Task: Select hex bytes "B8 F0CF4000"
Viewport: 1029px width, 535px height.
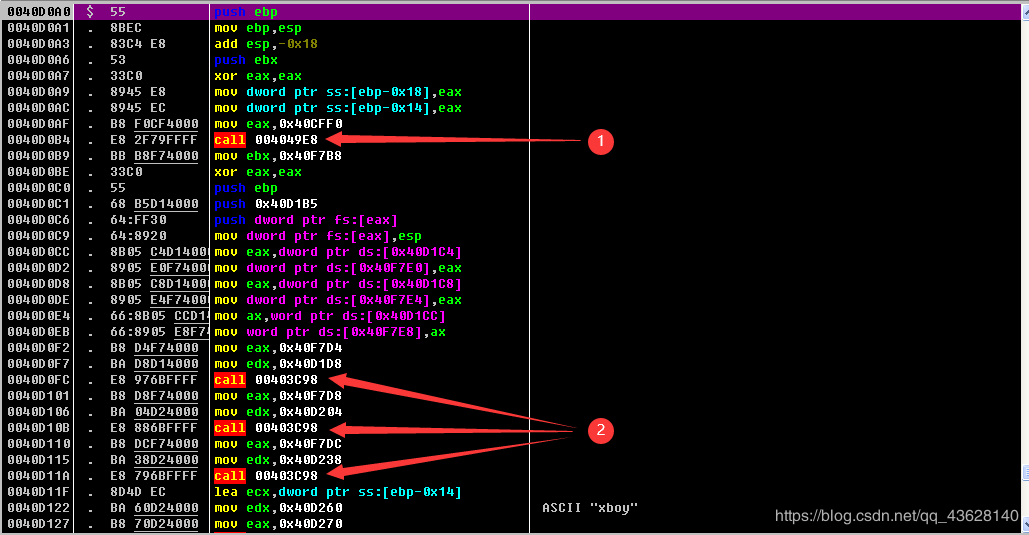Action: [154, 124]
